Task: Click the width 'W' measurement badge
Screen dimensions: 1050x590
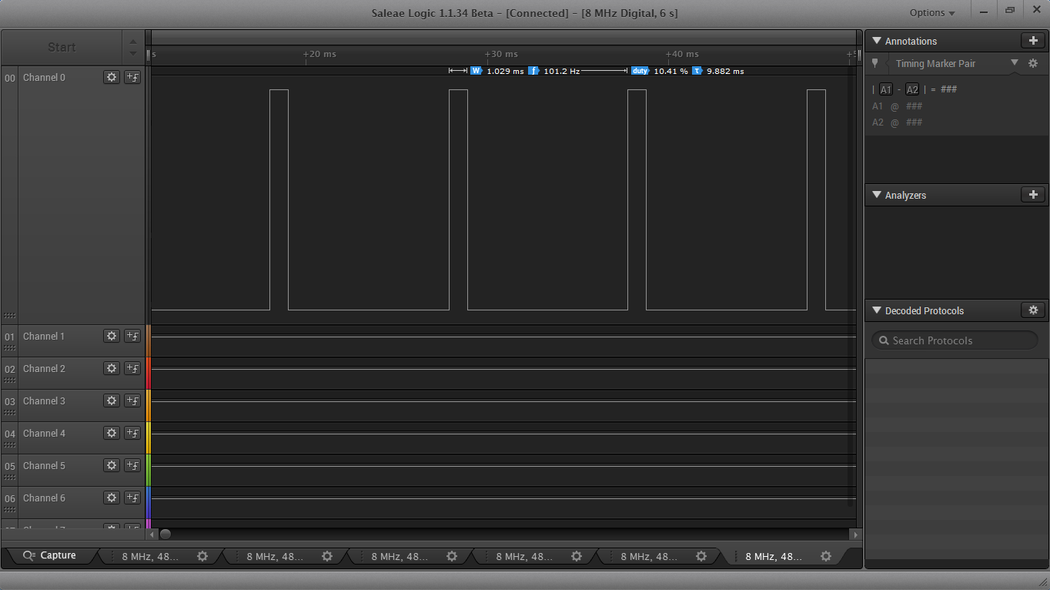Action: tap(476, 70)
